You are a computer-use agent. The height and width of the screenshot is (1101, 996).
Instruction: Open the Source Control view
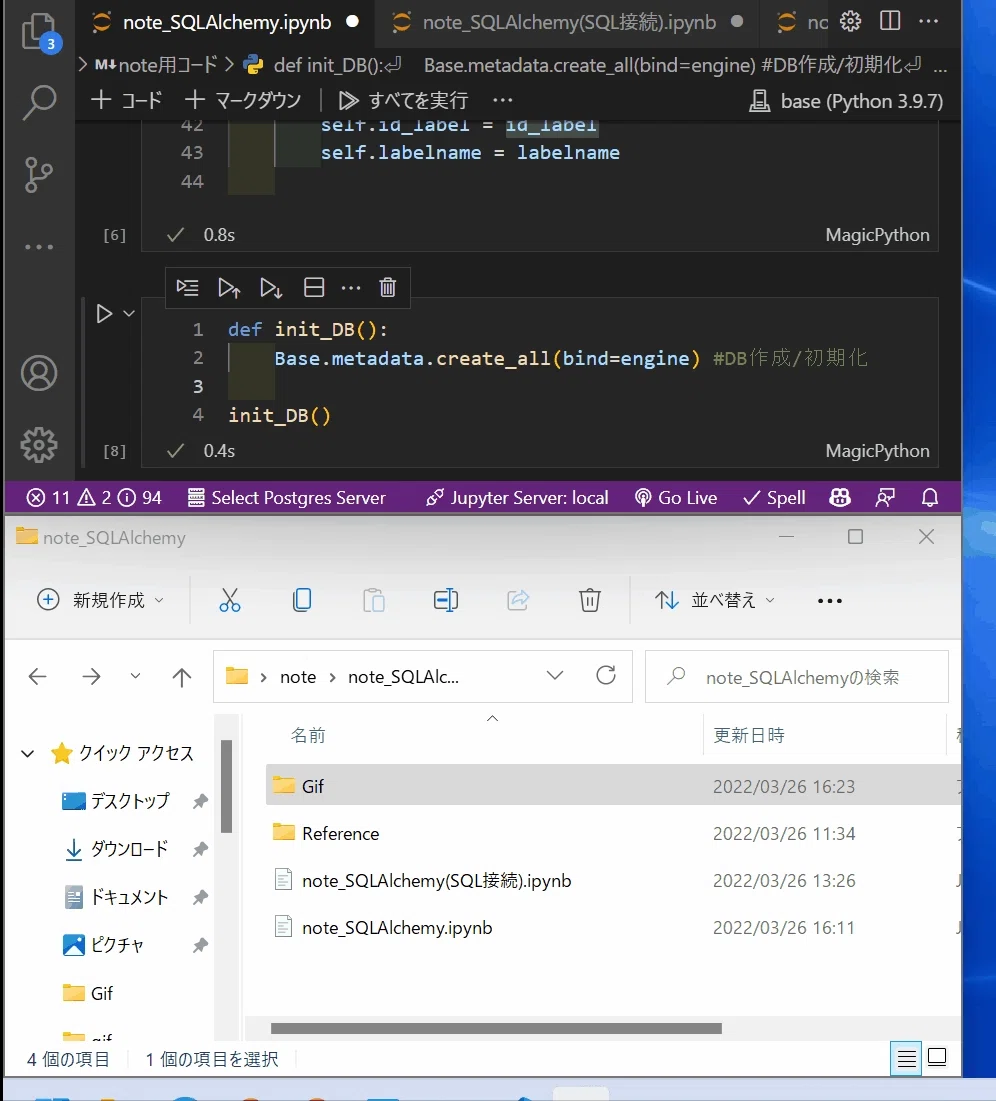click(x=39, y=174)
